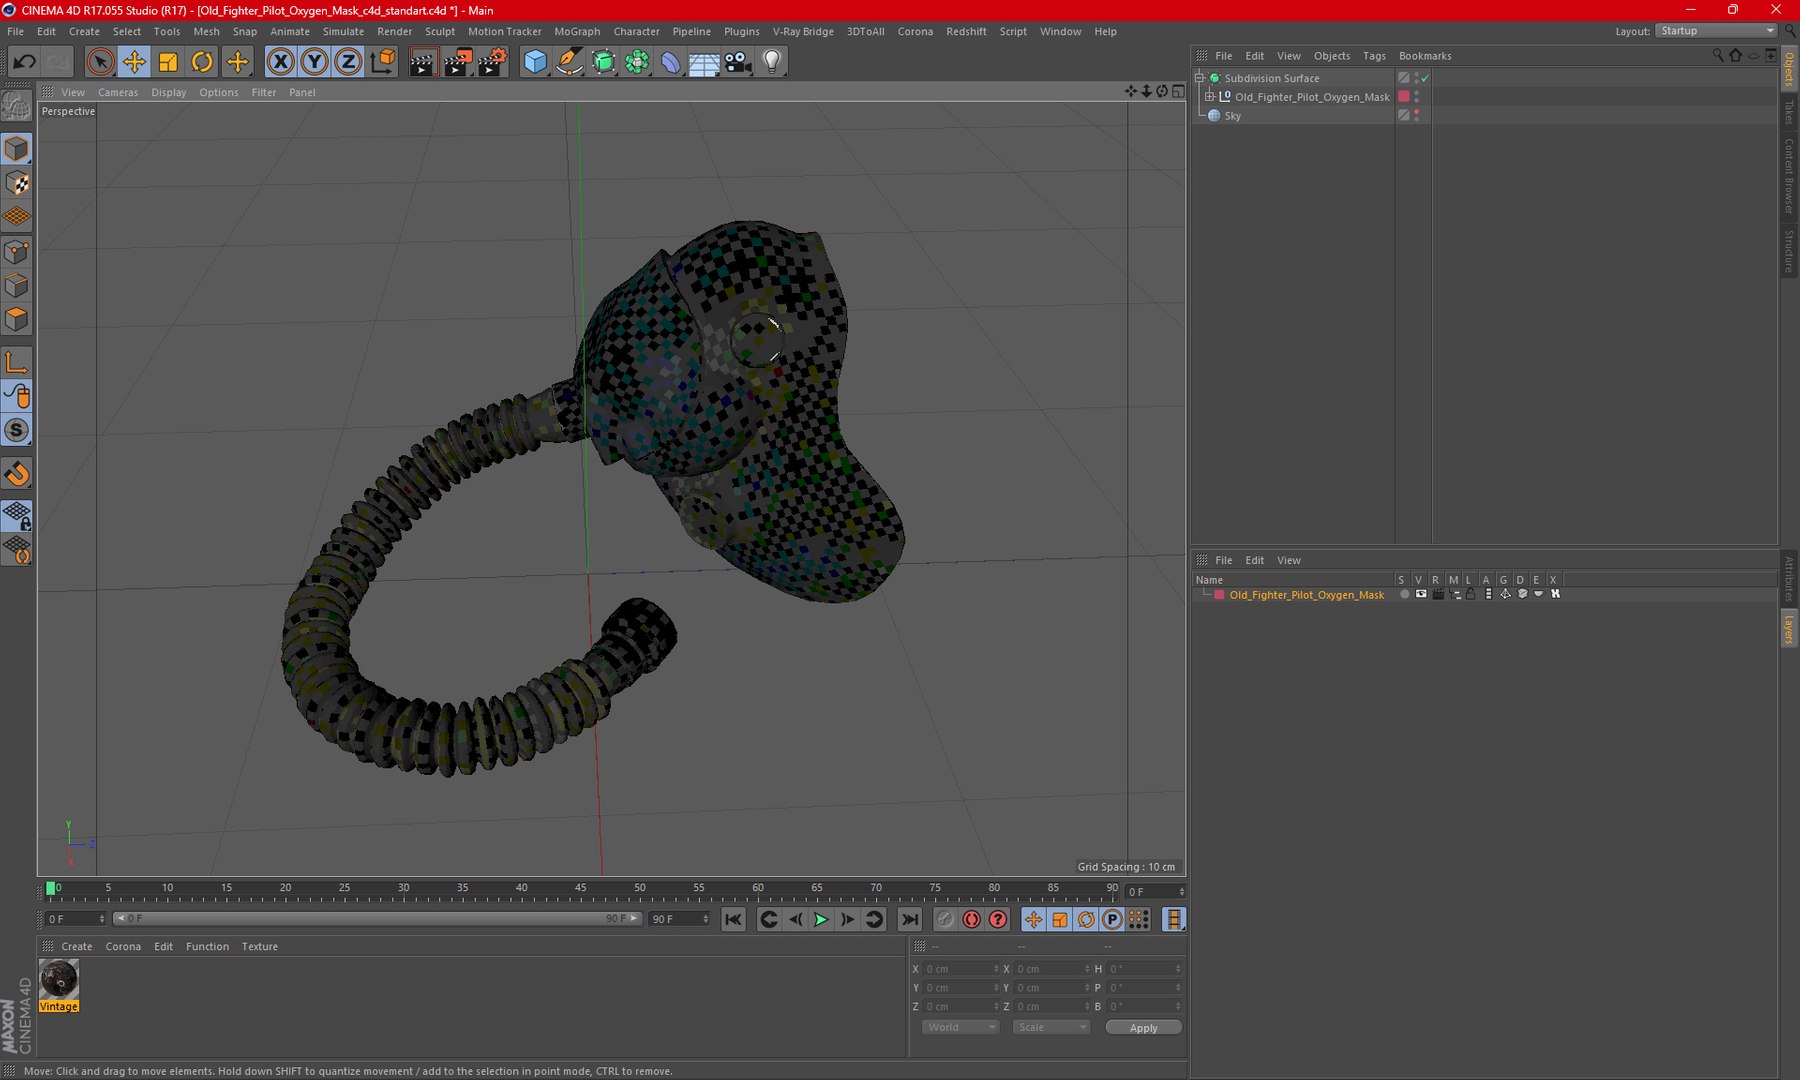Open the Layout Startup dropdown
The image size is (1800, 1080).
coord(1716,31)
